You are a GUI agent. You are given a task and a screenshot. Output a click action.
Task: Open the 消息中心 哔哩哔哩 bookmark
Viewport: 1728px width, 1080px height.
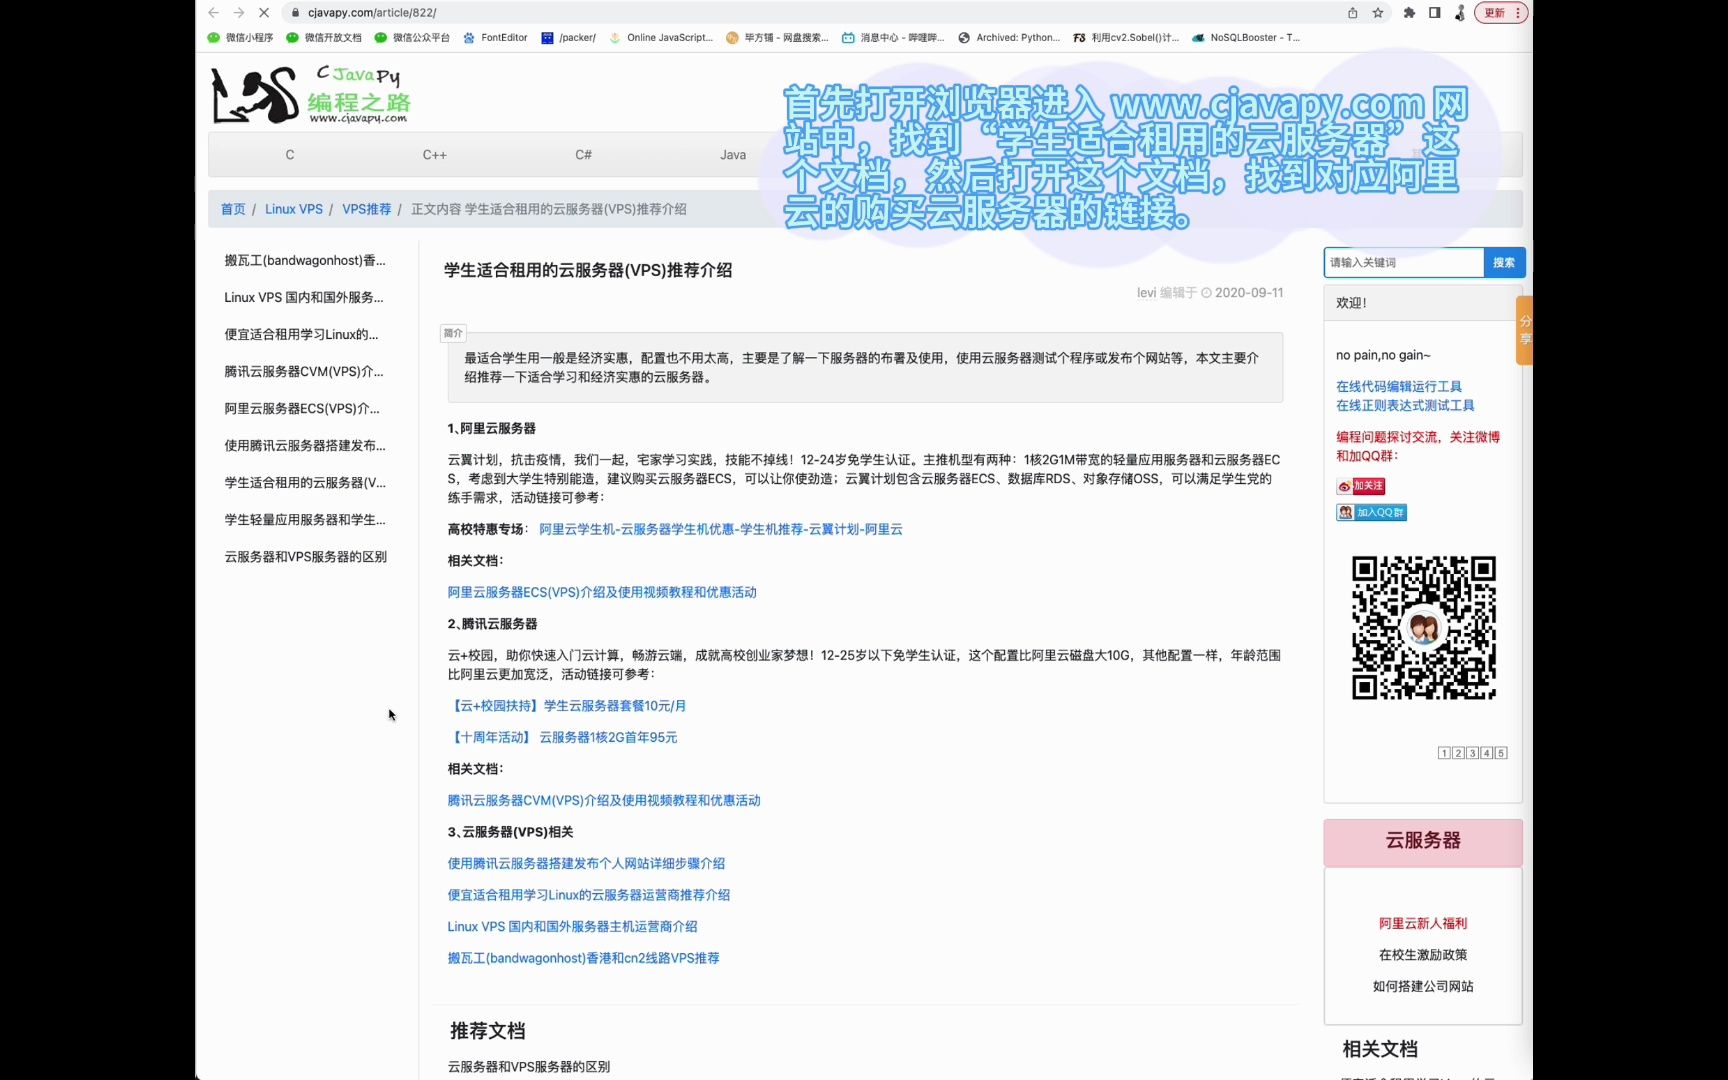[893, 38]
